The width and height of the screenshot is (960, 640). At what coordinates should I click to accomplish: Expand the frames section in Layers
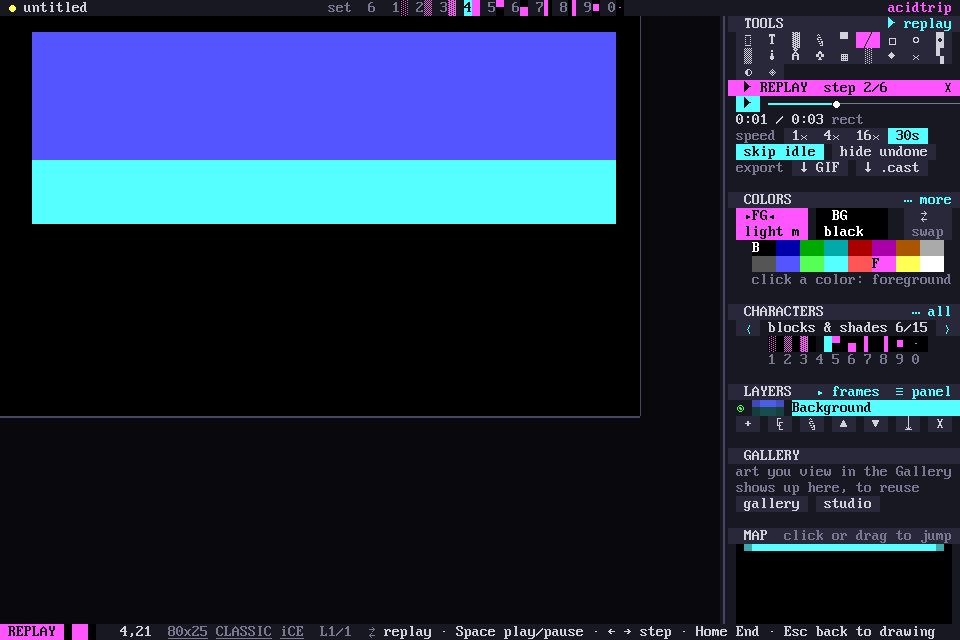click(848, 392)
